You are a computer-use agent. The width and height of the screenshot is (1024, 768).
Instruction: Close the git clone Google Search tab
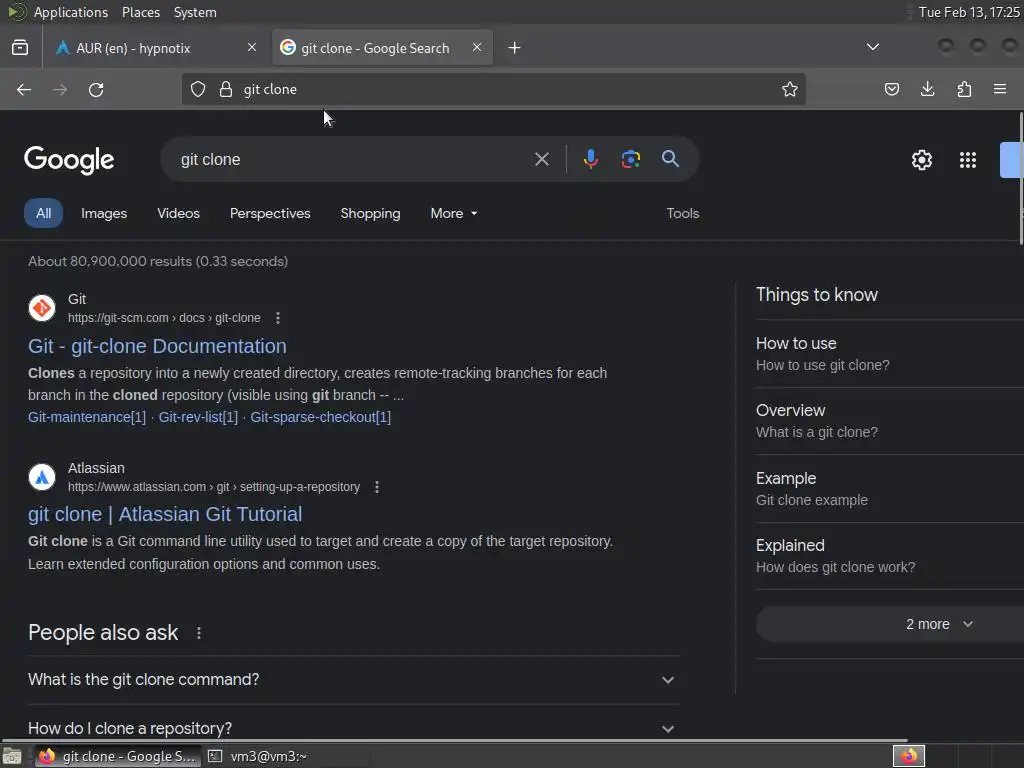(477, 48)
